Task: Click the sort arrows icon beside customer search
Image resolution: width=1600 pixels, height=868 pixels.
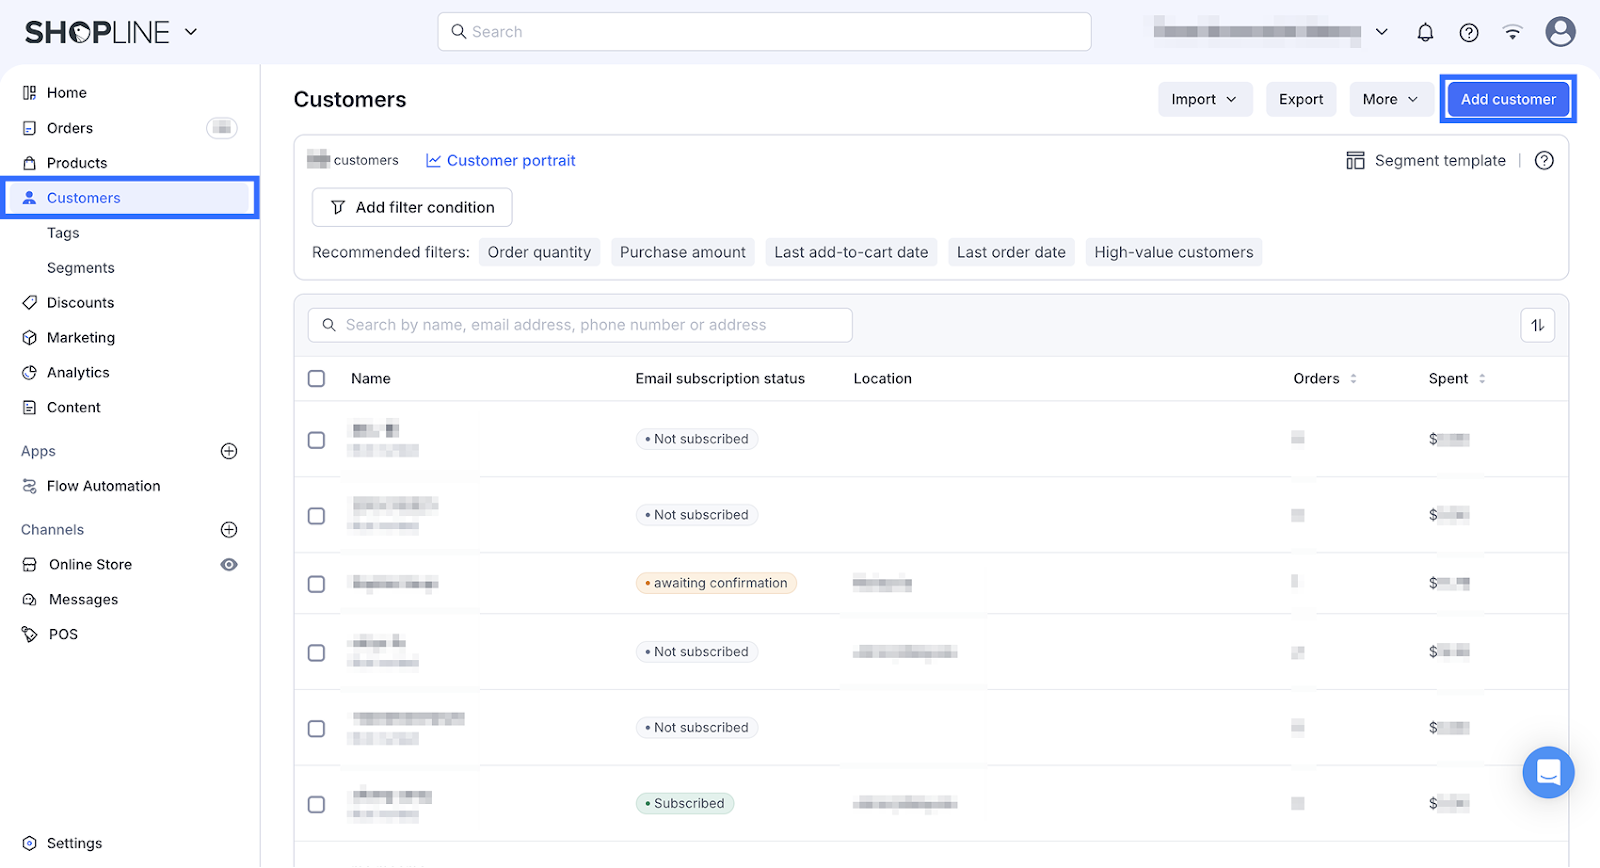Action: (1537, 325)
